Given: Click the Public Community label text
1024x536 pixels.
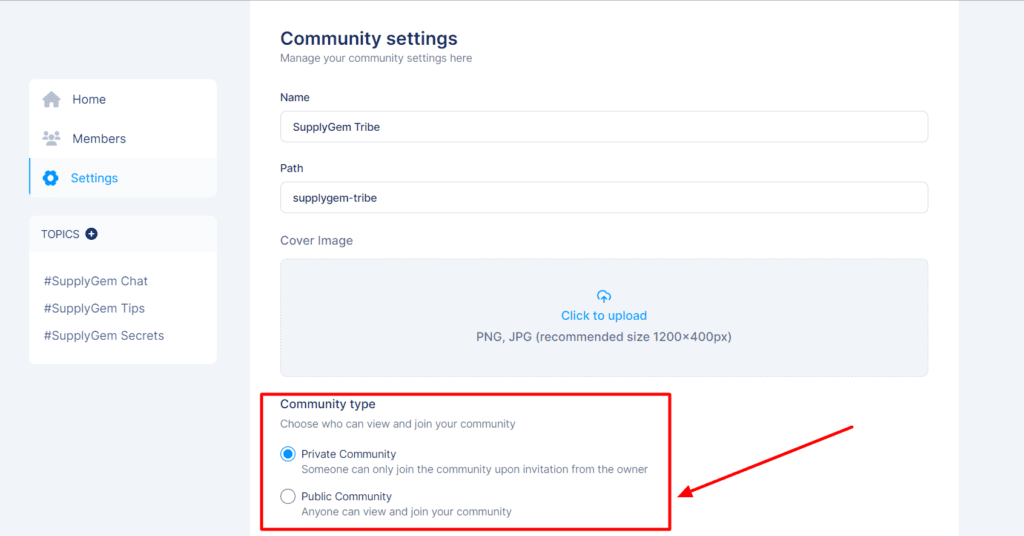Looking at the screenshot, I should point(346,496).
